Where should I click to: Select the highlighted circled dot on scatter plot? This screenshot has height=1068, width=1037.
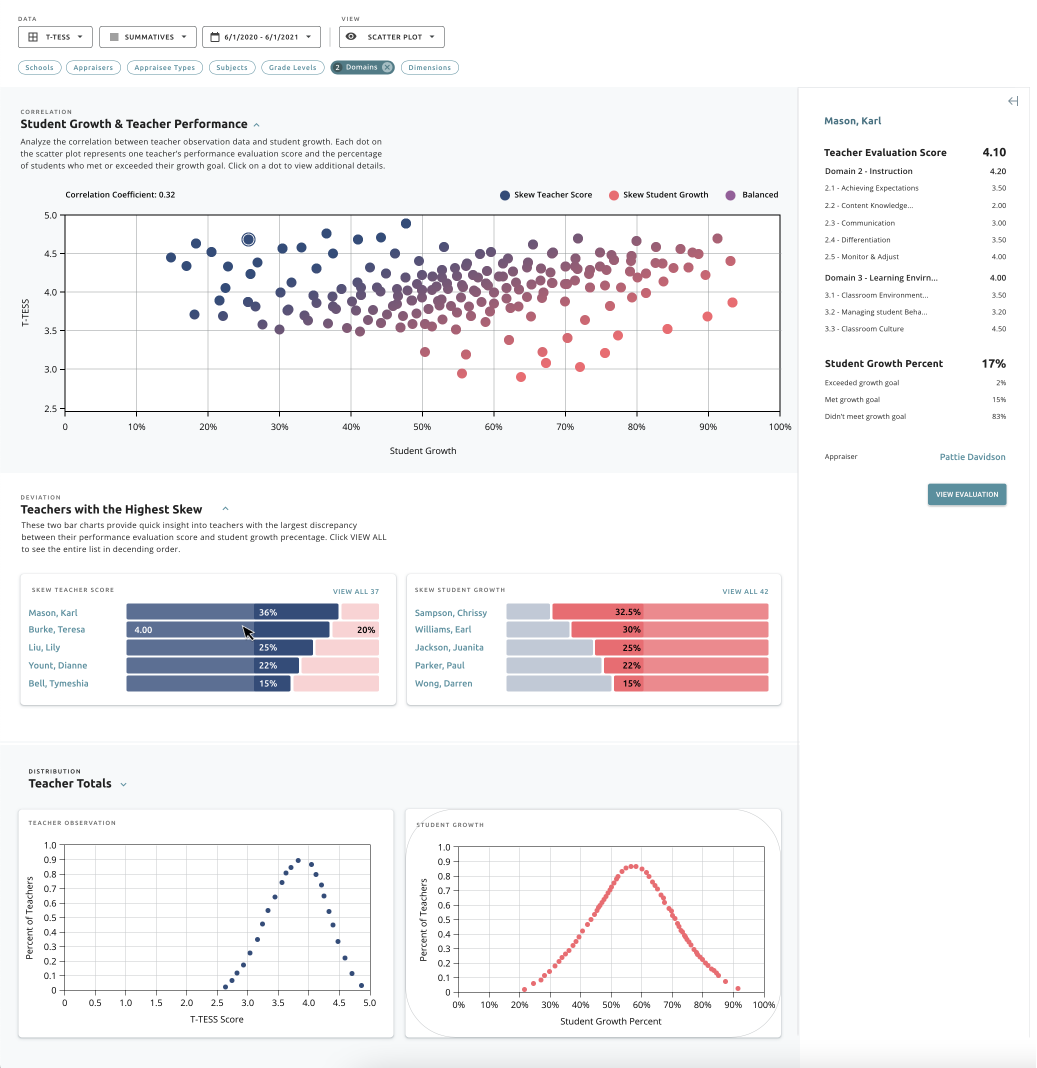[249, 239]
